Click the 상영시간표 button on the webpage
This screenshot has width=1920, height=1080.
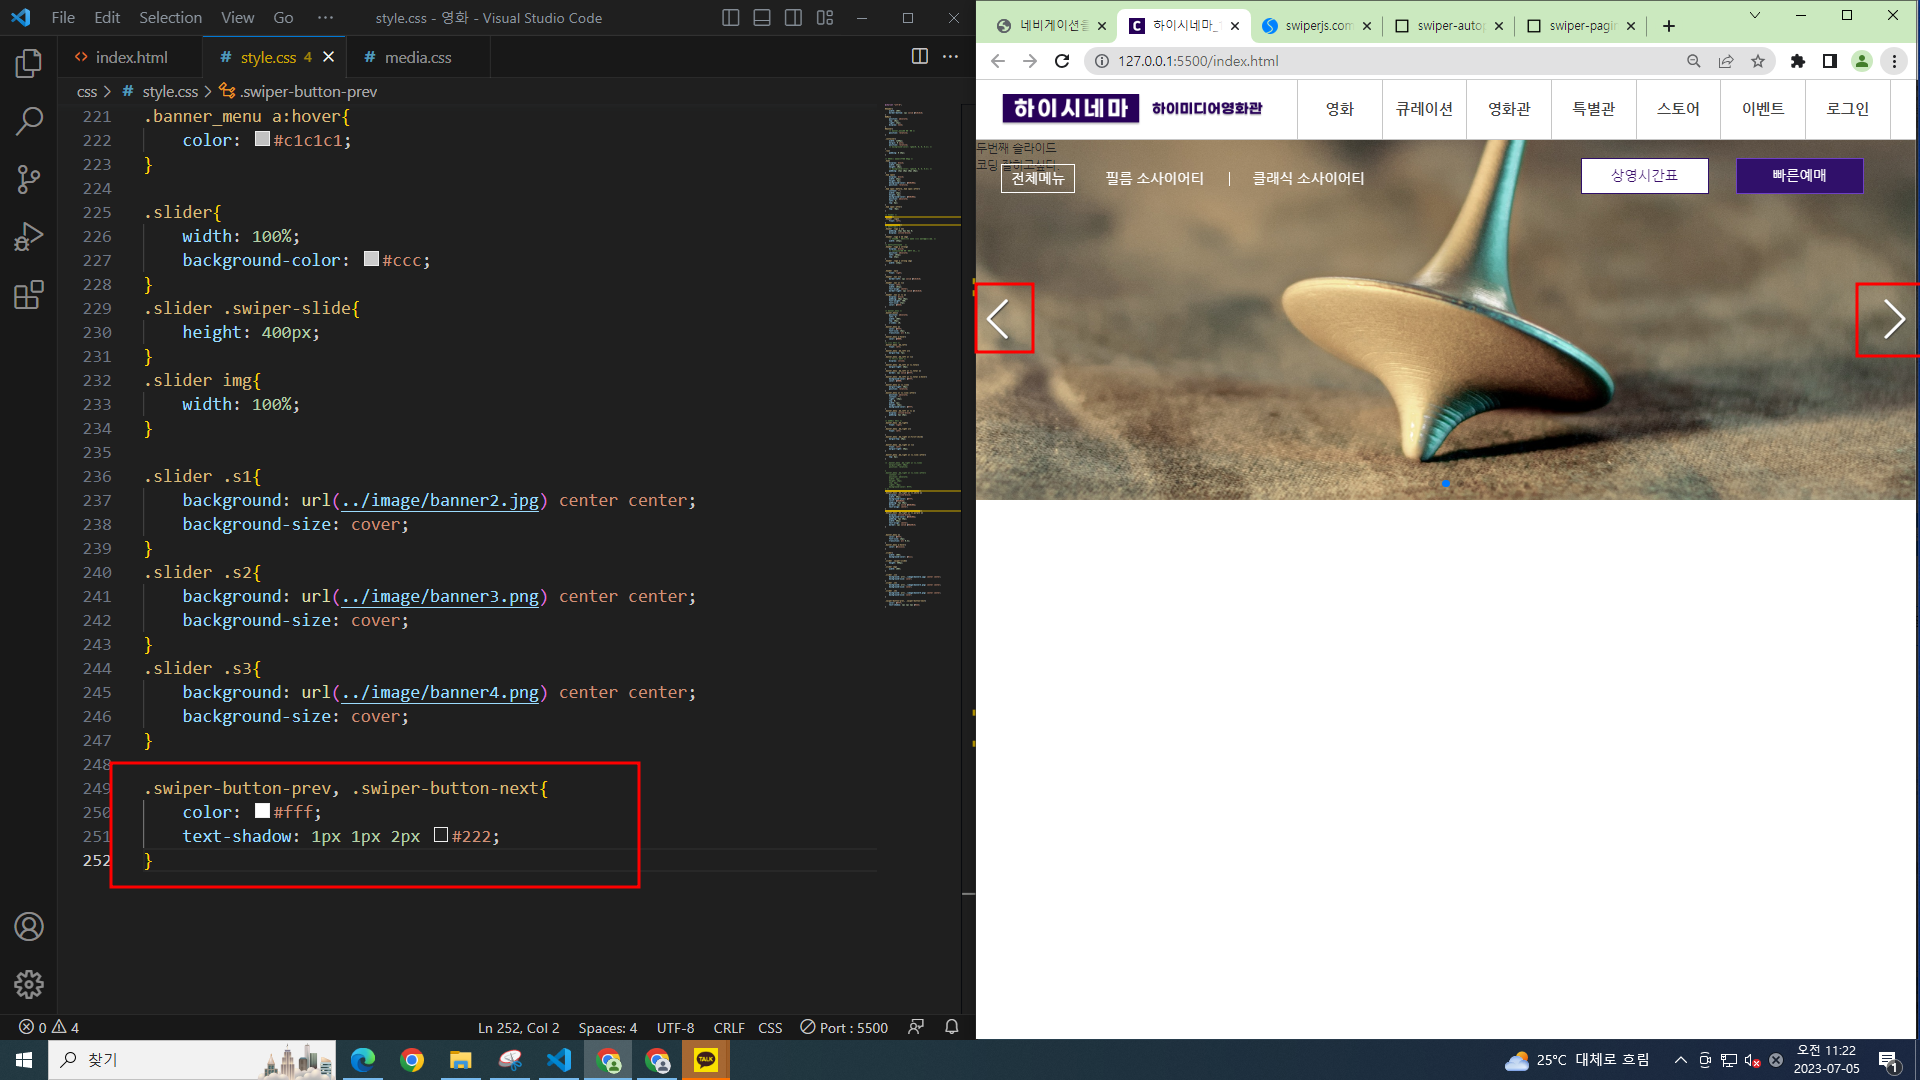1644,175
